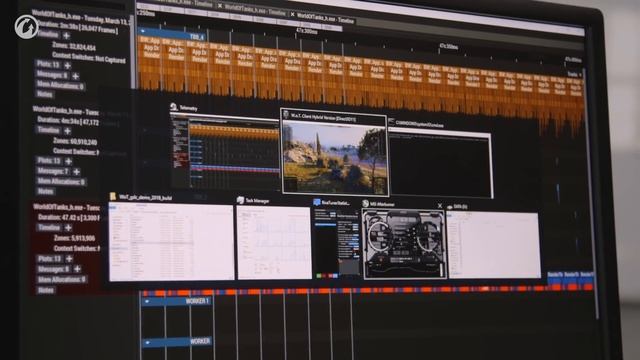Select text 'Zones: 5,913,906'
This screenshot has width=640, height=360.
74,238
